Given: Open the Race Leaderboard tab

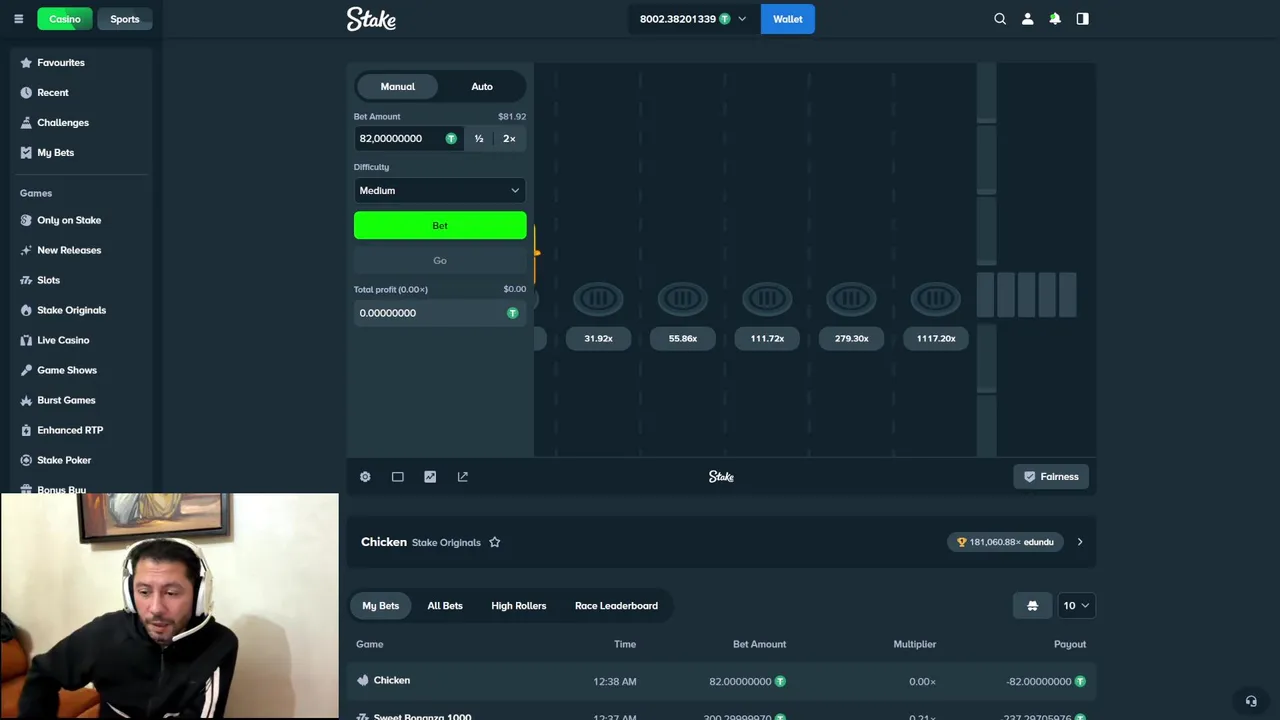Looking at the screenshot, I should [616, 605].
